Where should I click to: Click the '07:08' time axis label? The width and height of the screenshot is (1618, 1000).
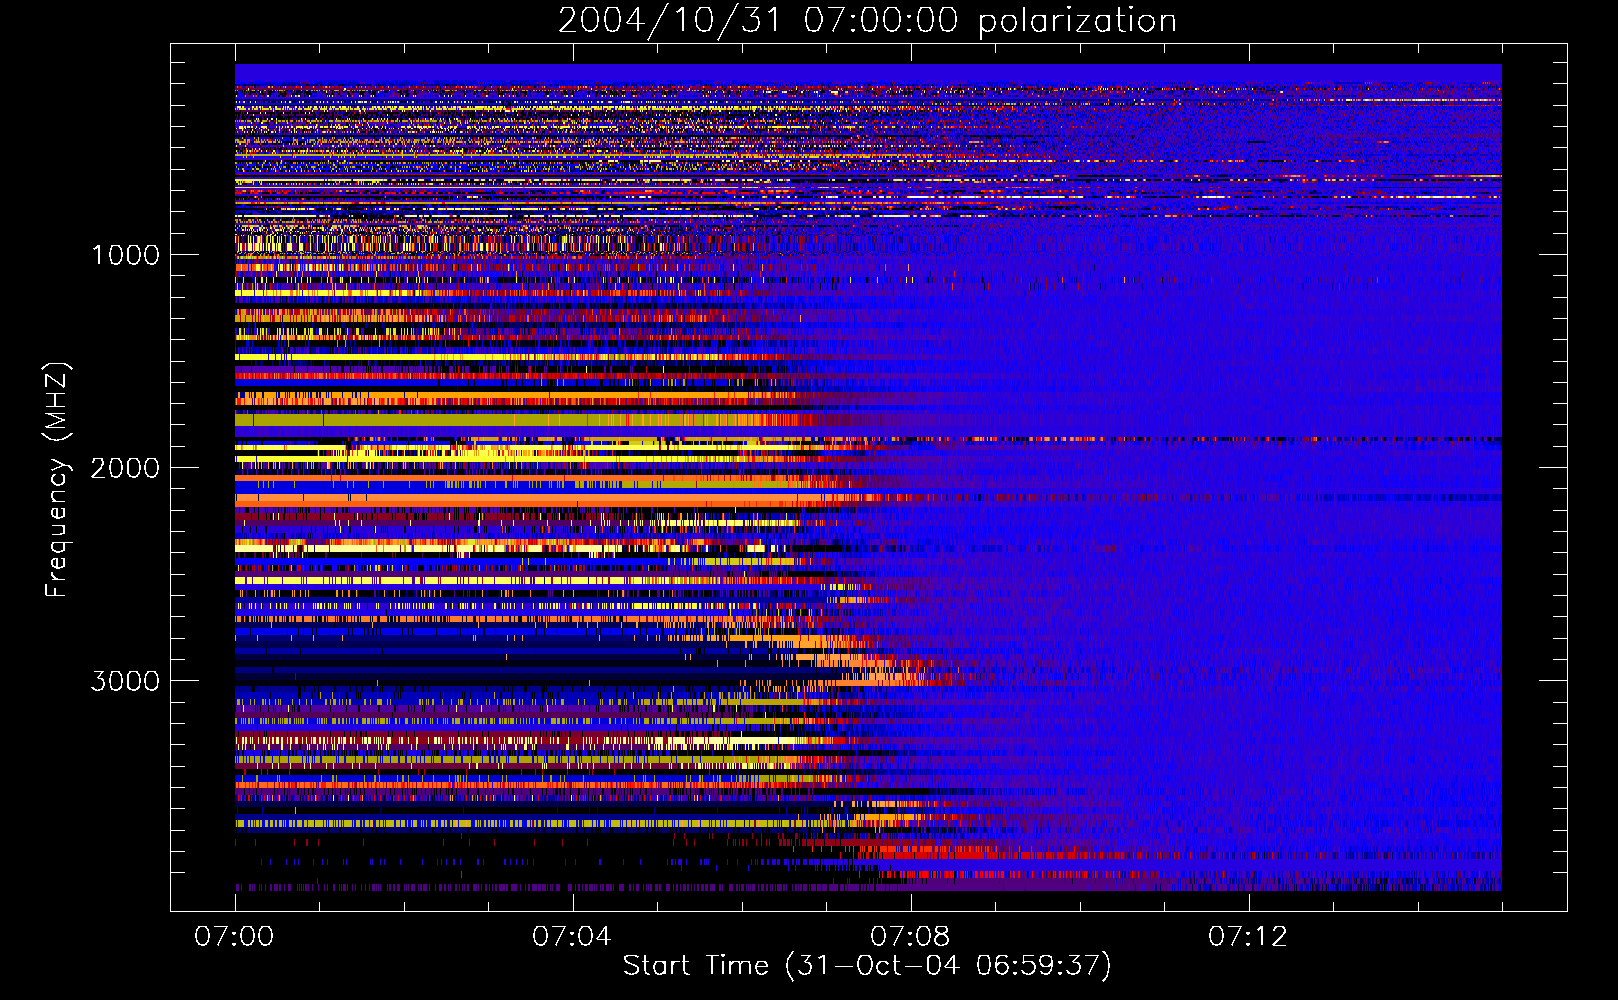tap(910, 937)
